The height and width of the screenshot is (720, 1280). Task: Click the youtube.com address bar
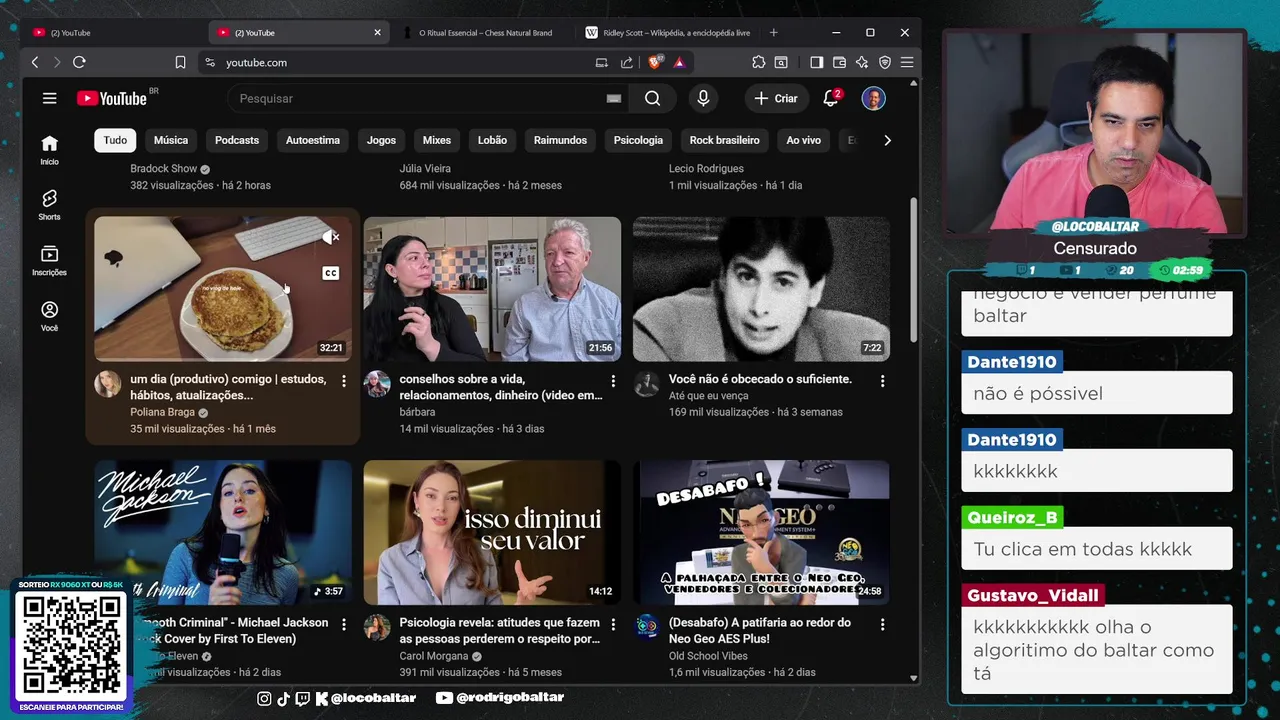(400, 62)
